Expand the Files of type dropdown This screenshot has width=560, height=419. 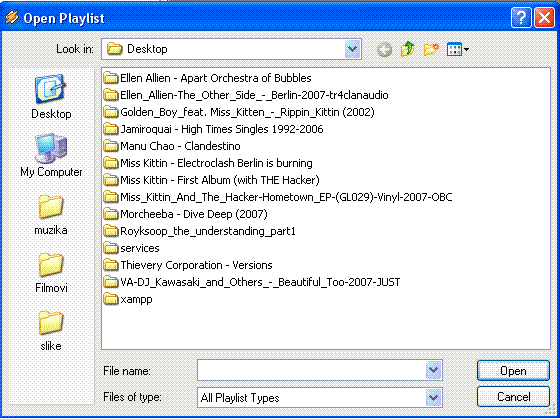point(434,397)
